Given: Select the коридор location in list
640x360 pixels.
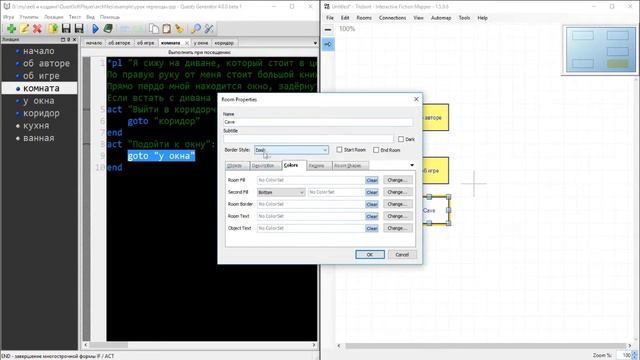Looking at the screenshot, I should click(41, 113).
